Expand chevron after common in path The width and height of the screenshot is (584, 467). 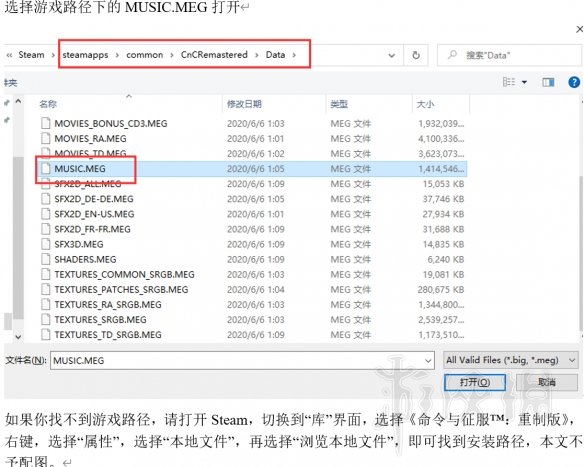click(172, 55)
